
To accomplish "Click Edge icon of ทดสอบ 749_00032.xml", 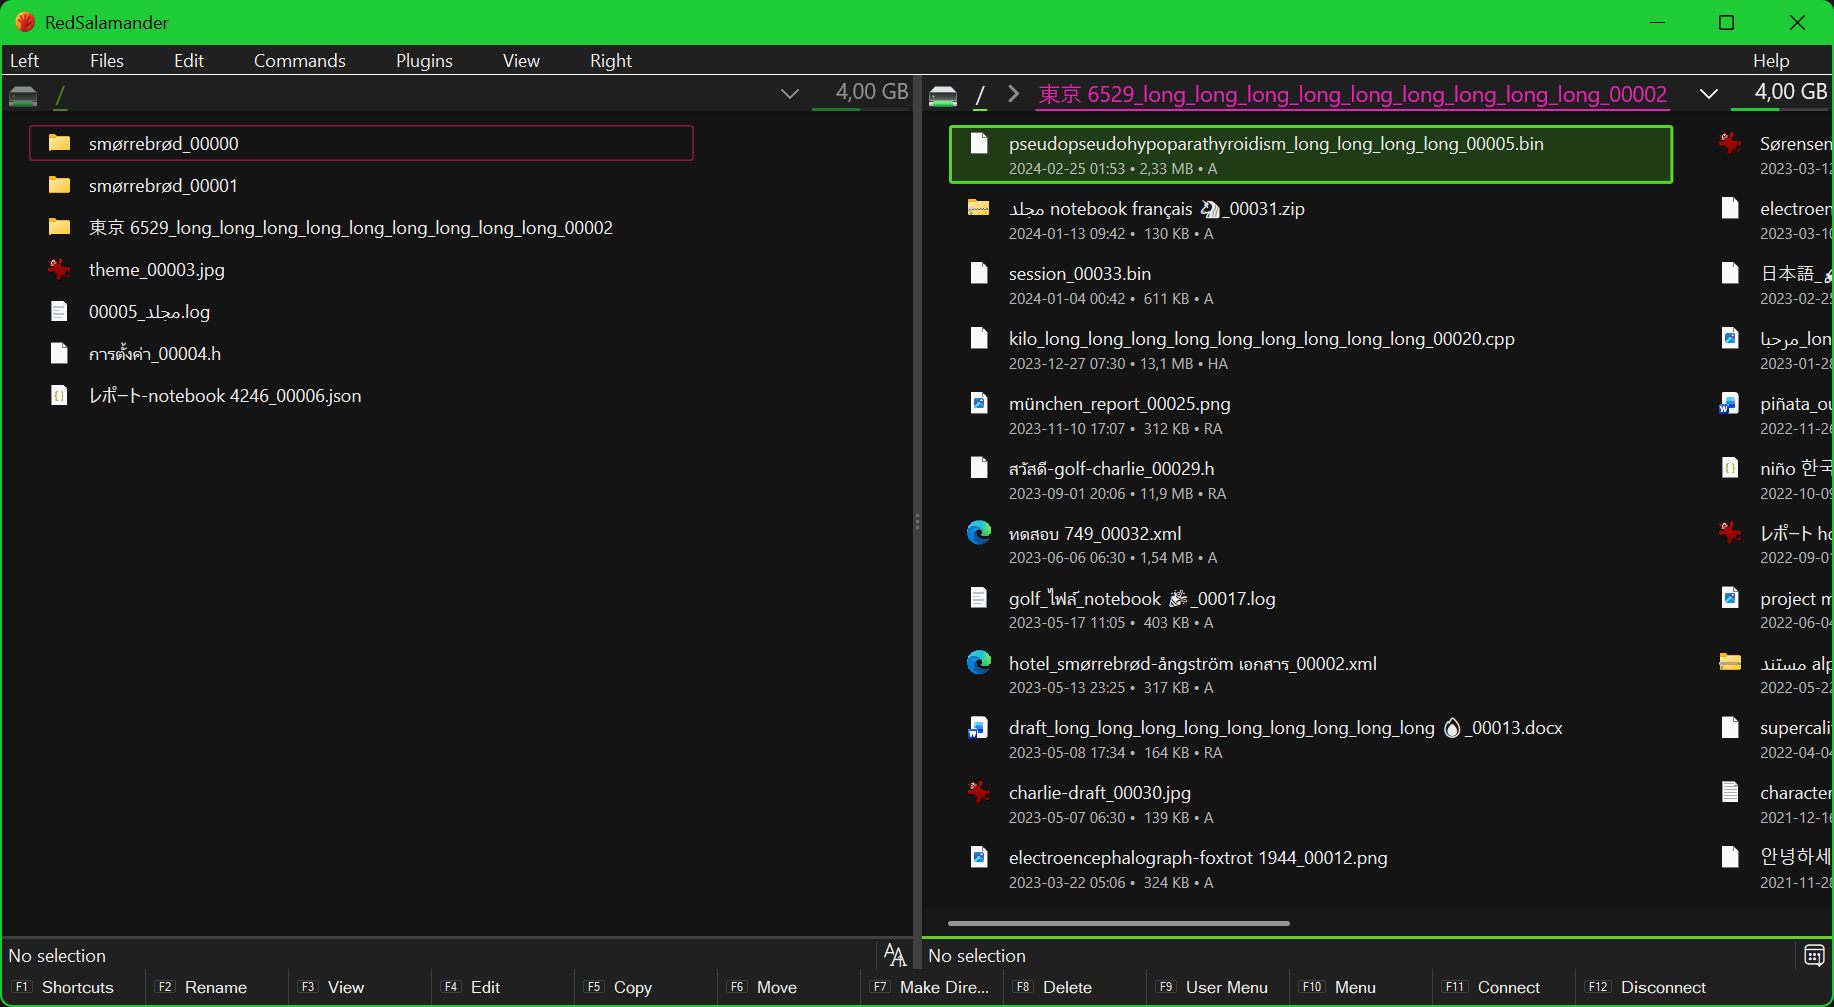I will click(979, 532).
